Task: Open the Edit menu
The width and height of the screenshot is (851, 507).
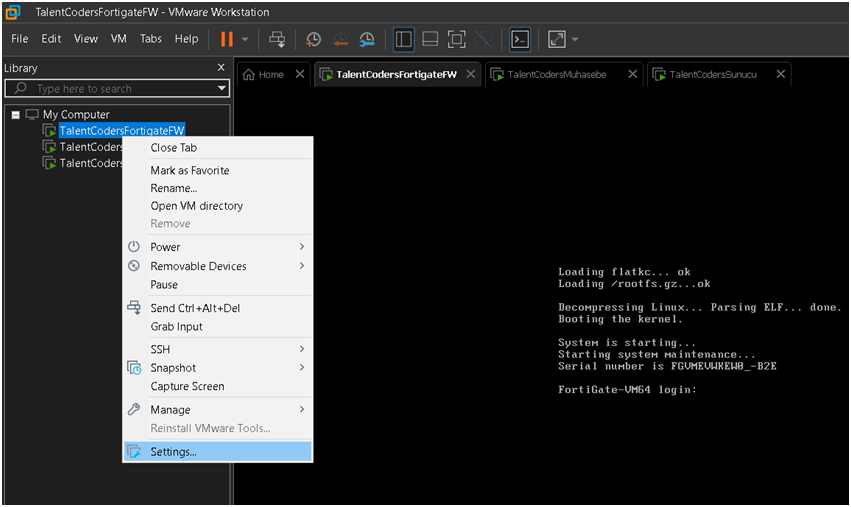Action: (x=51, y=39)
